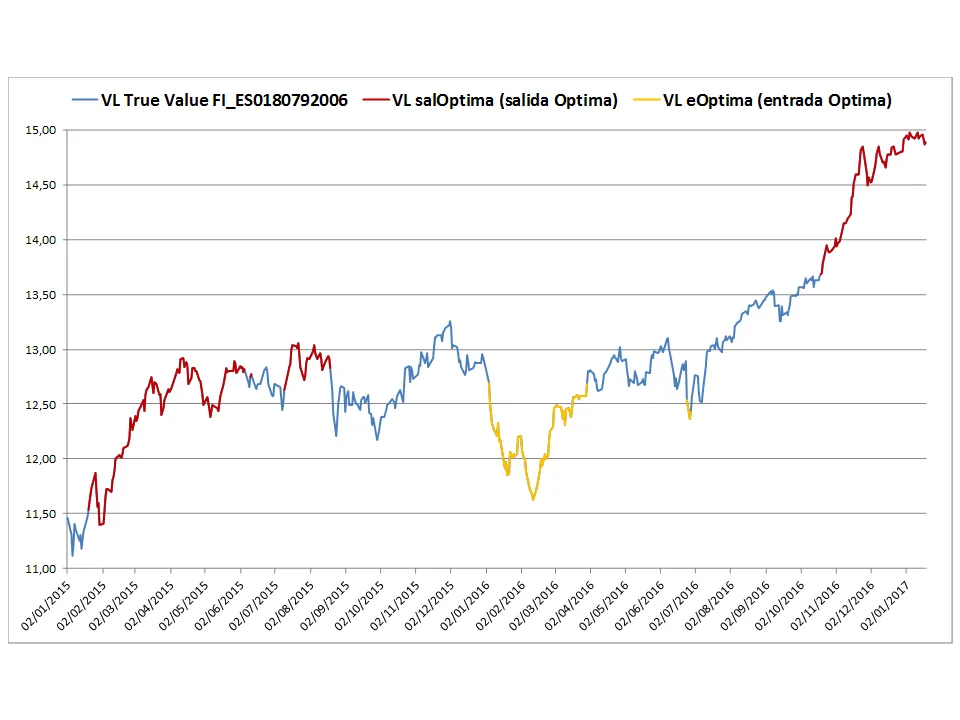Click the lowest point of the yellow line

click(533, 499)
